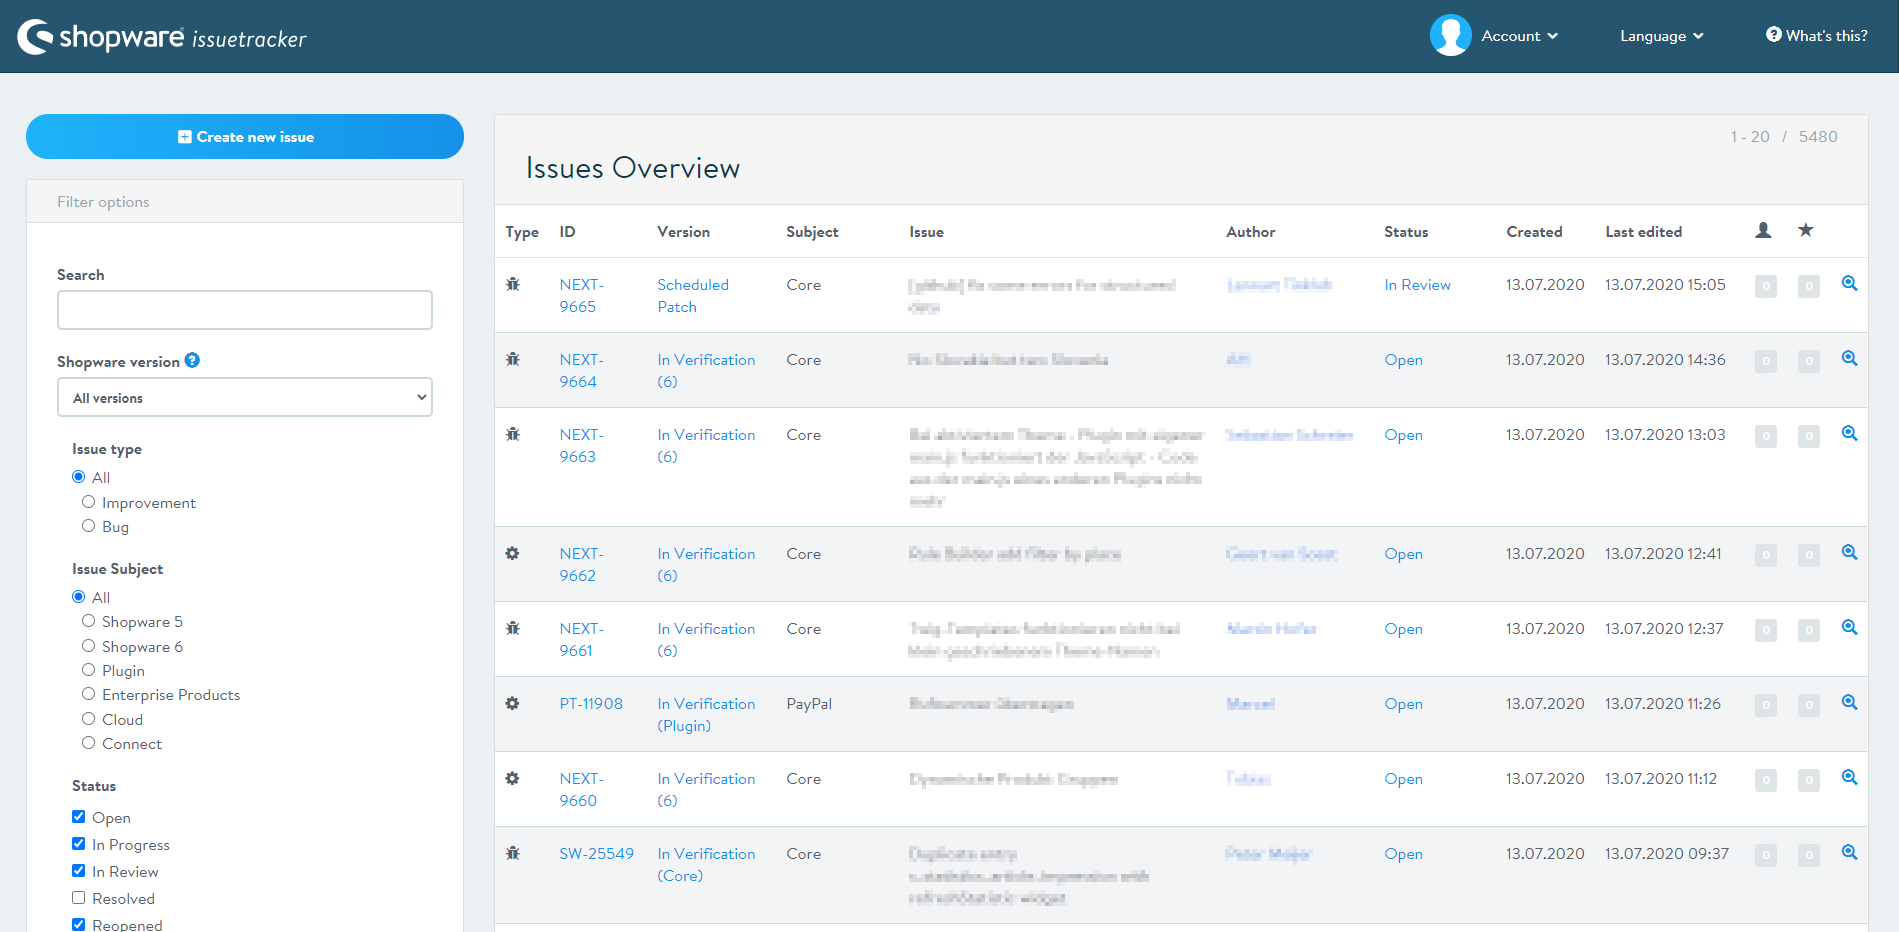Open magnifier details for issue NEXT-9665

(x=1849, y=284)
